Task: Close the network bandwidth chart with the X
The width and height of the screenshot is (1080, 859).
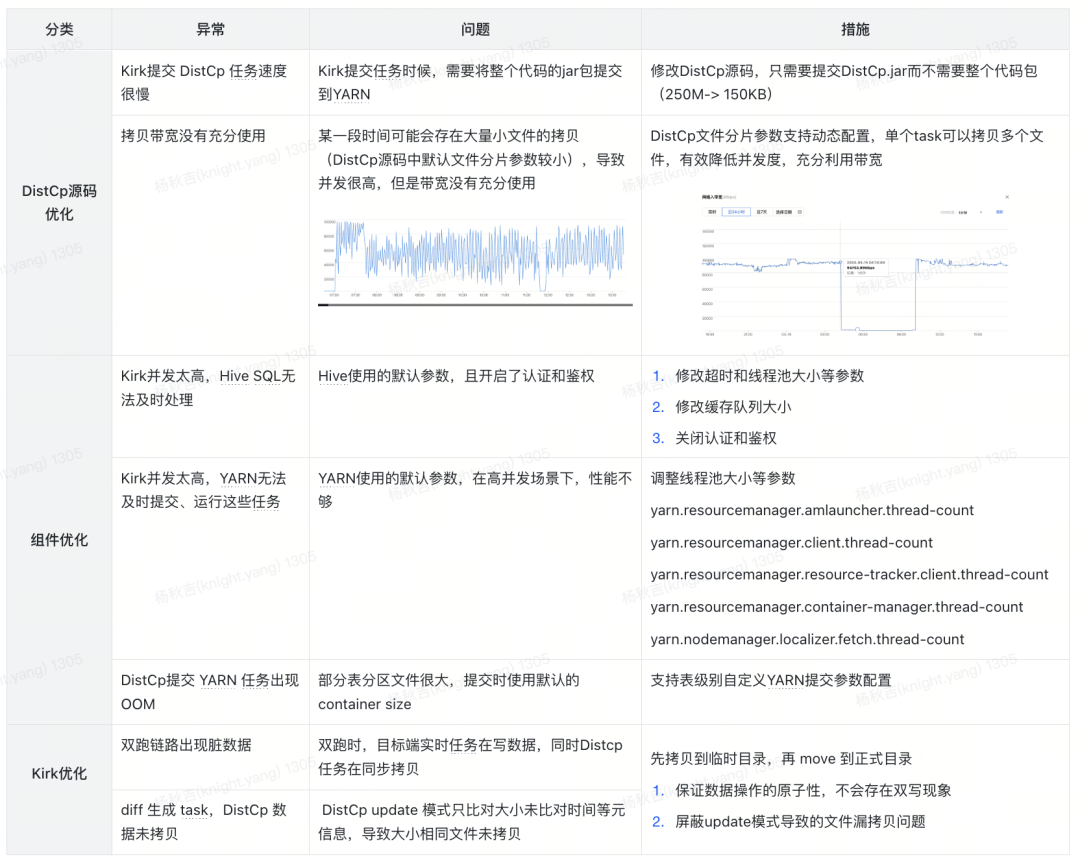Action: tap(1006, 198)
